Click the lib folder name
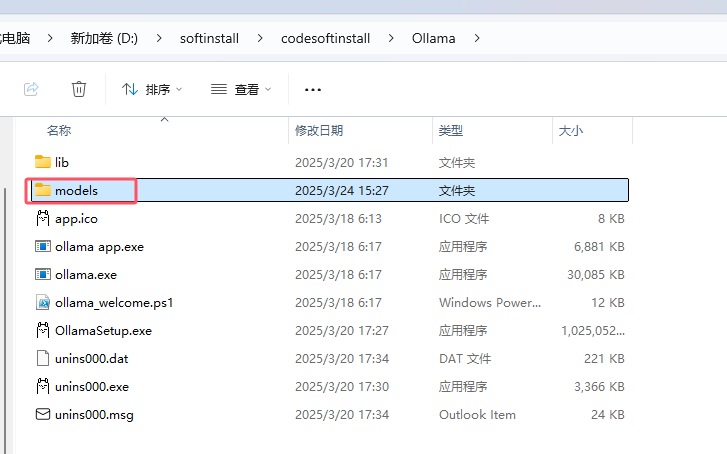Viewport: 727px width, 454px height. (62, 163)
